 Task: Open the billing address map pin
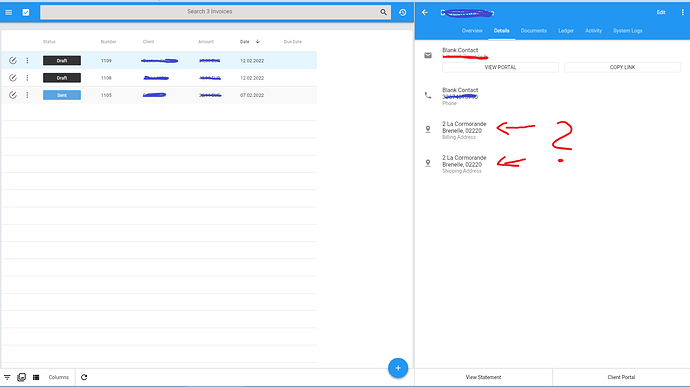pos(428,129)
